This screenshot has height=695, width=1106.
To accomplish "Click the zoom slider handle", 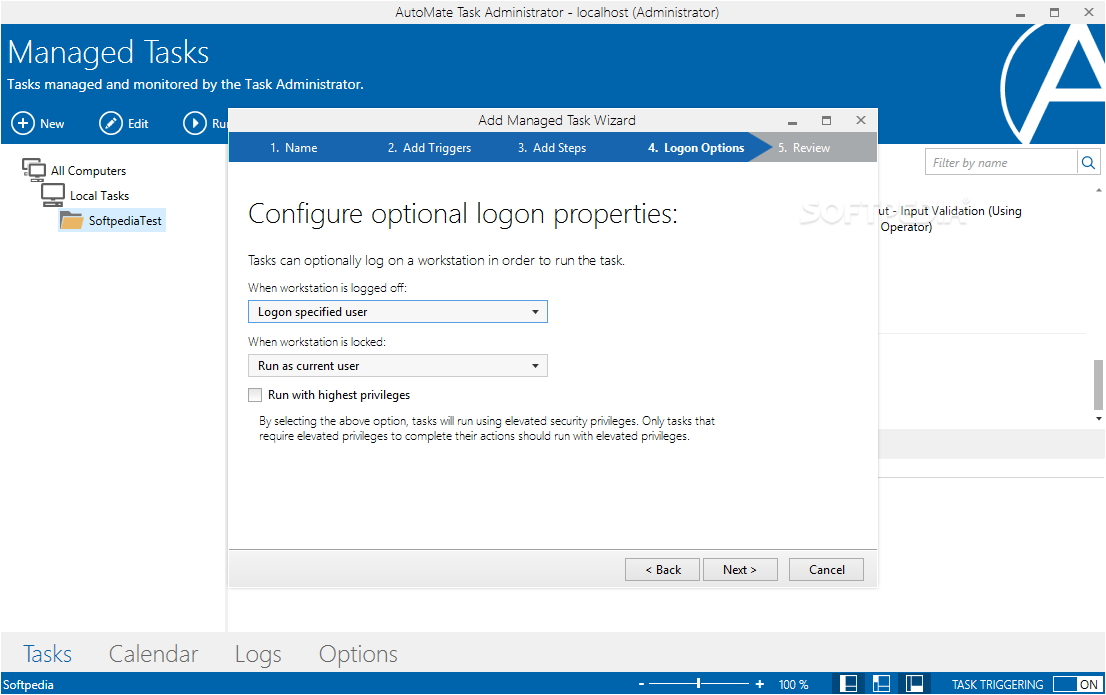I will click(698, 683).
